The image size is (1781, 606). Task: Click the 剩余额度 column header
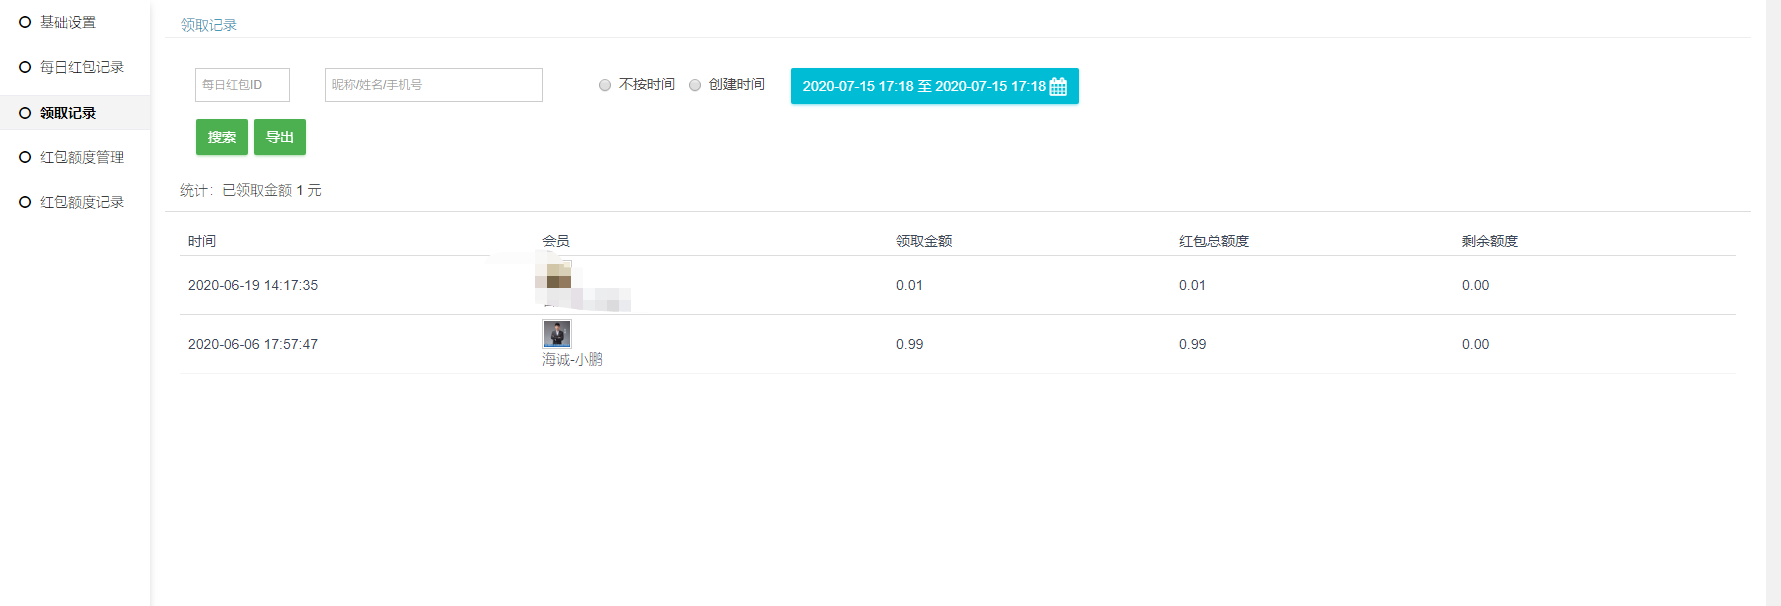coord(1490,241)
